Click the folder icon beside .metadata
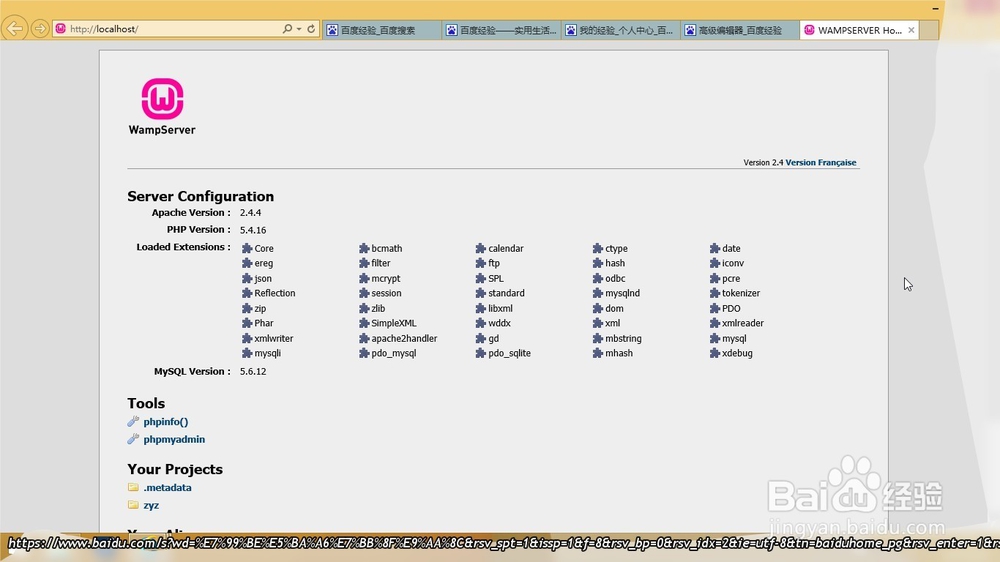This screenshot has height=562, width=1000. (133, 487)
